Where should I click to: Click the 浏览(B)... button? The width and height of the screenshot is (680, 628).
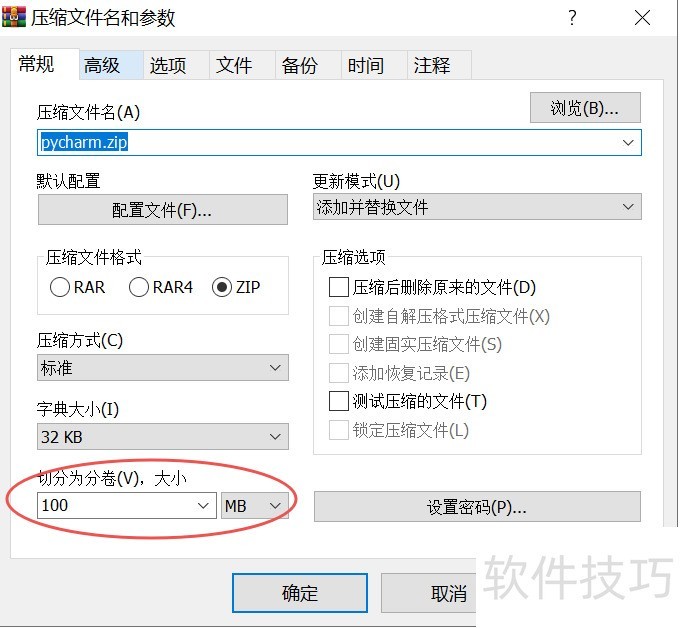584,108
